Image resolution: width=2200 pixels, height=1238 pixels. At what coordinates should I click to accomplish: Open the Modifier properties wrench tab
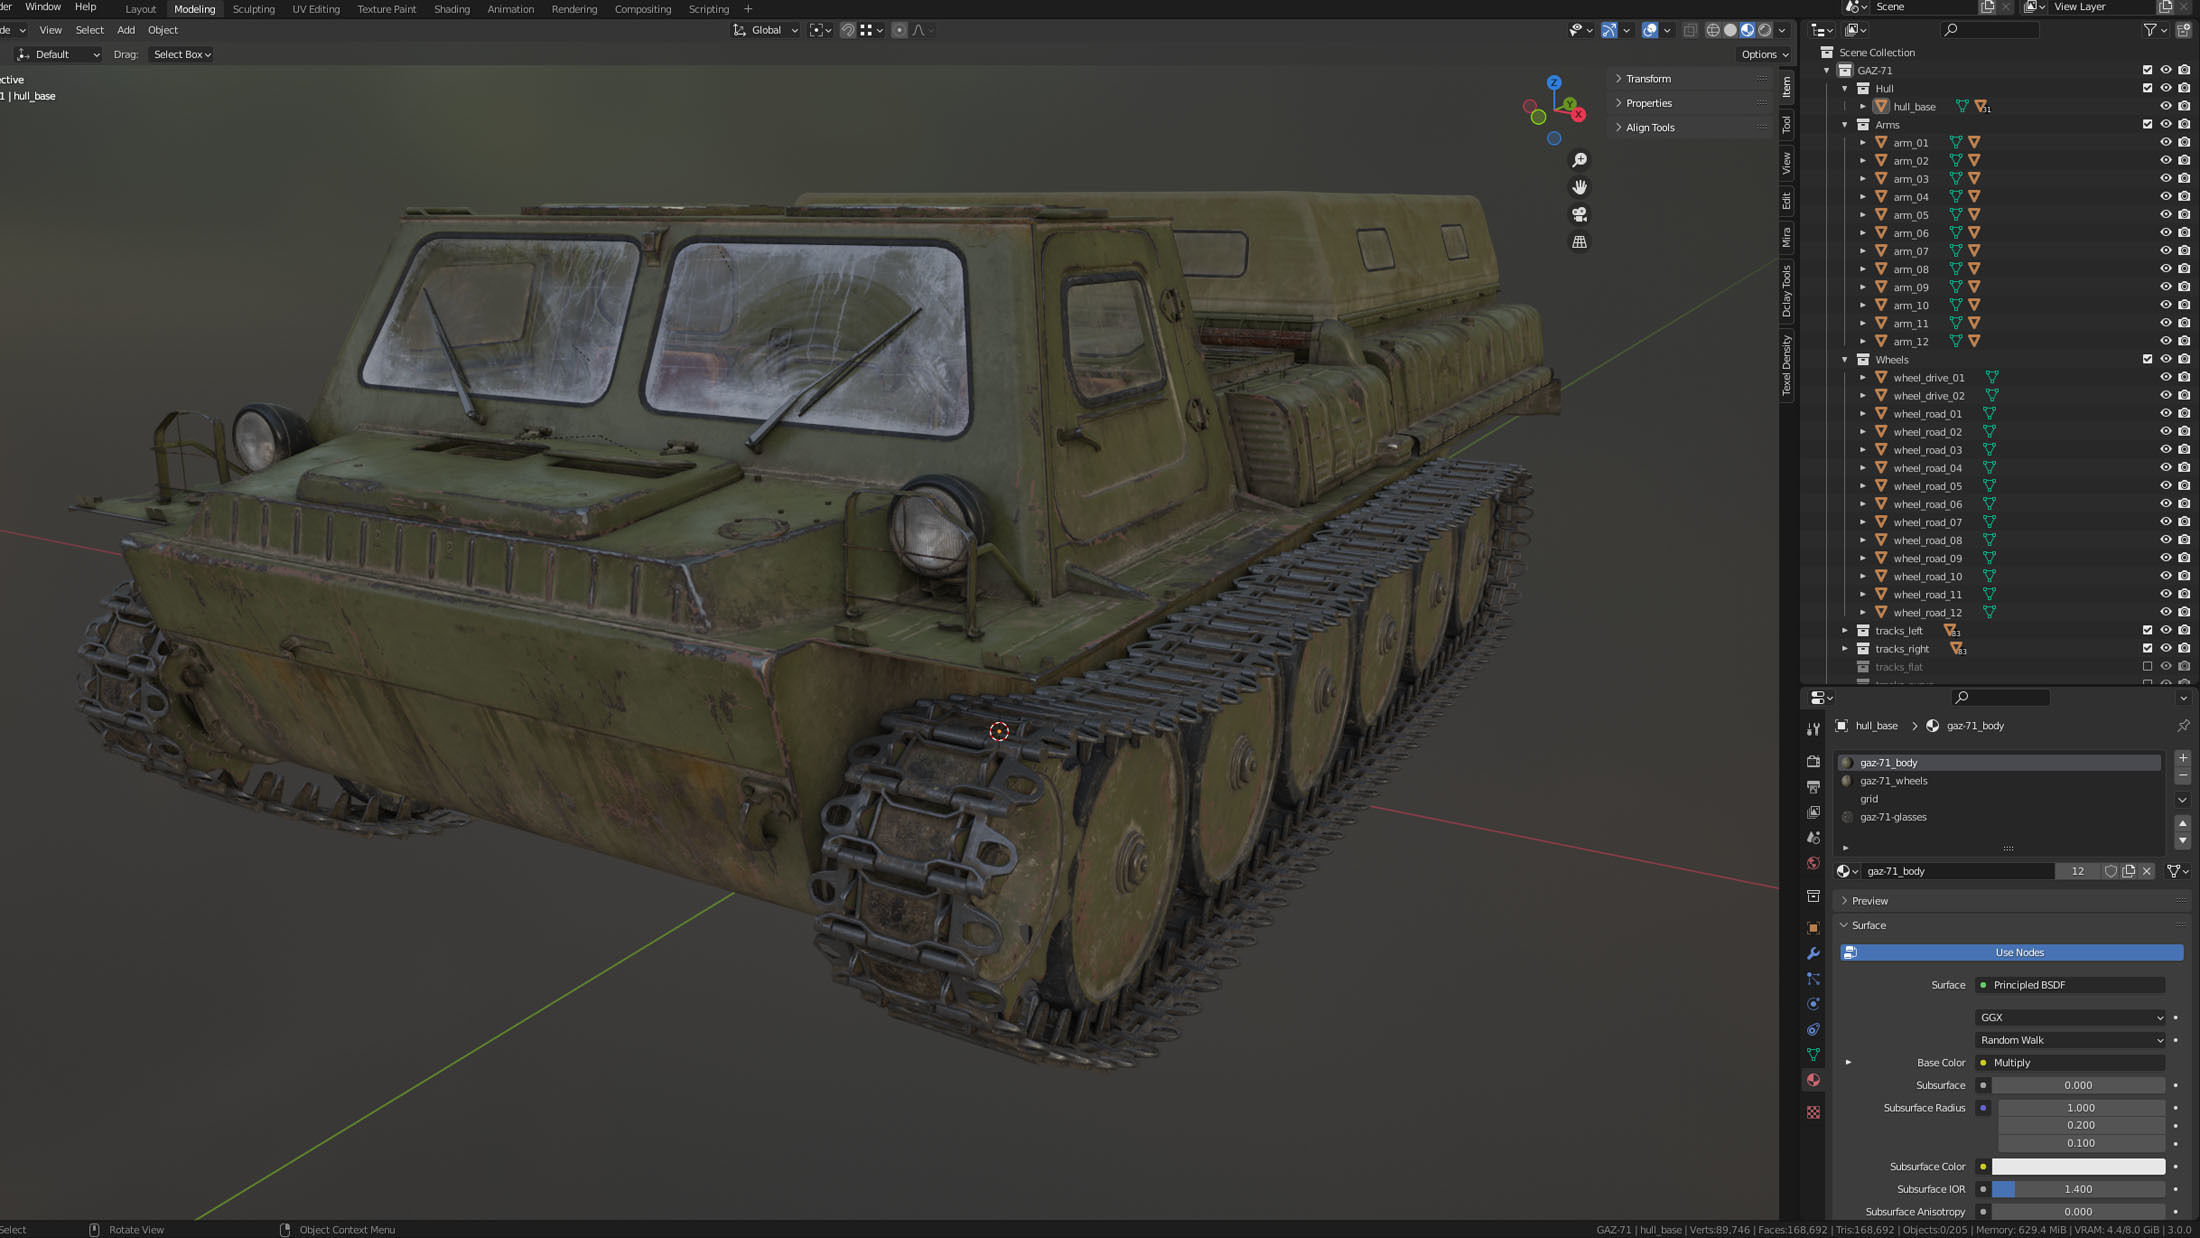coord(1813,954)
